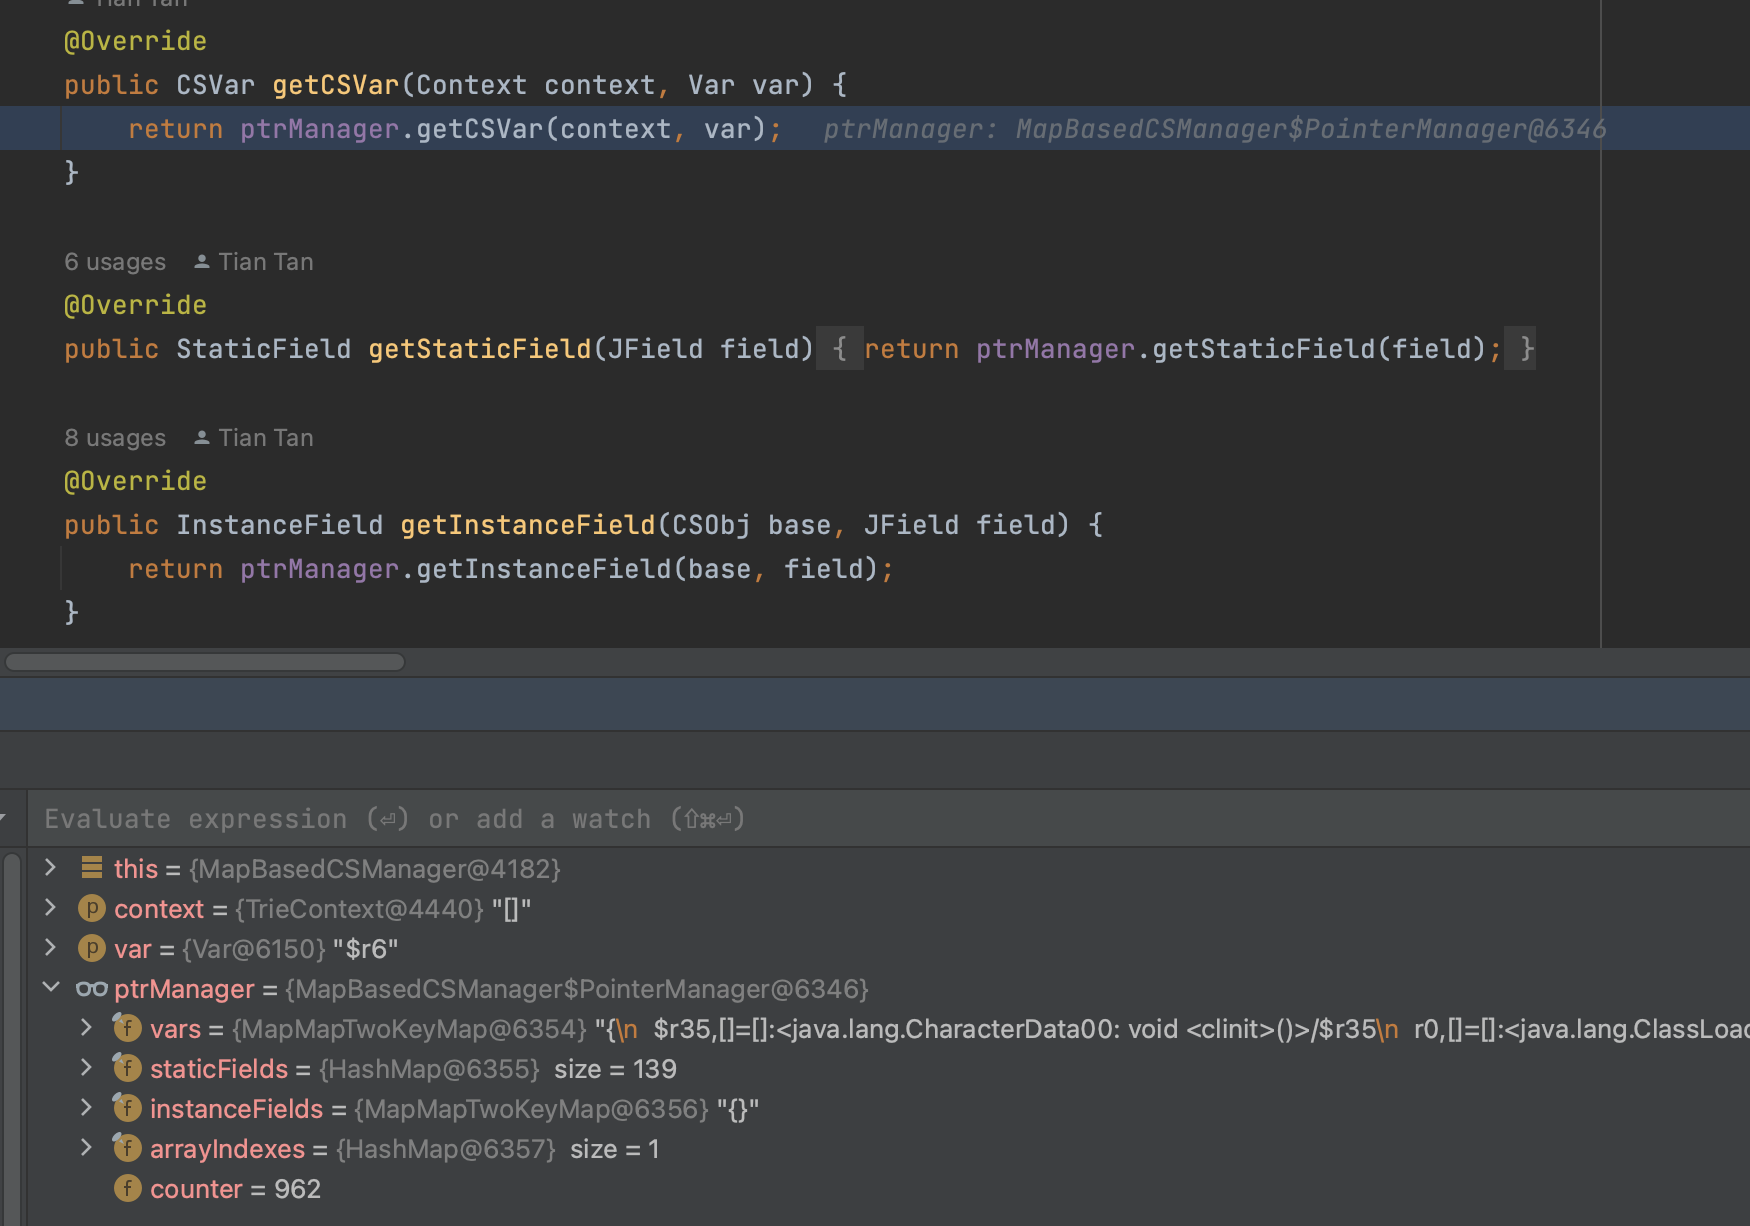Open '8 usages' hint above getInstanceField
Image resolution: width=1750 pixels, height=1226 pixels.
coord(115,438)
